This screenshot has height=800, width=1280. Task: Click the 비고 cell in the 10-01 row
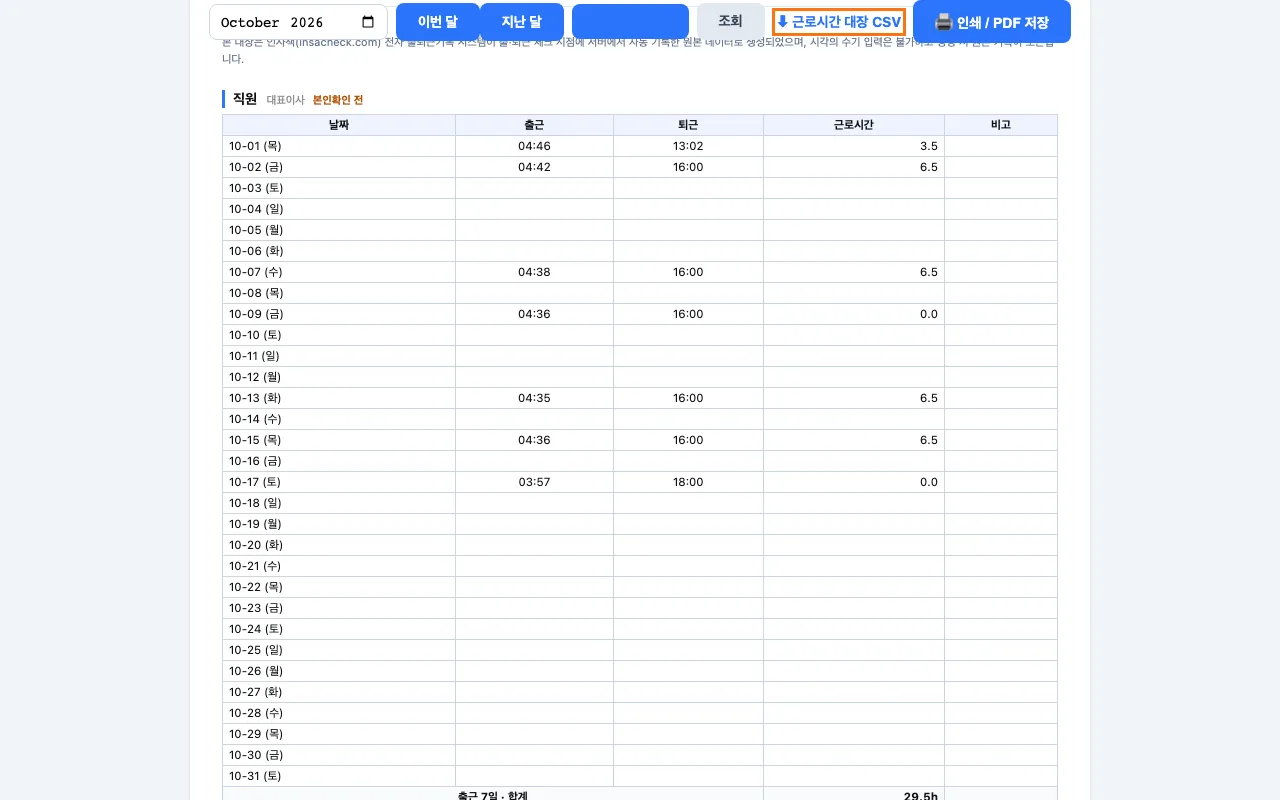click(x=1001, y=146)
